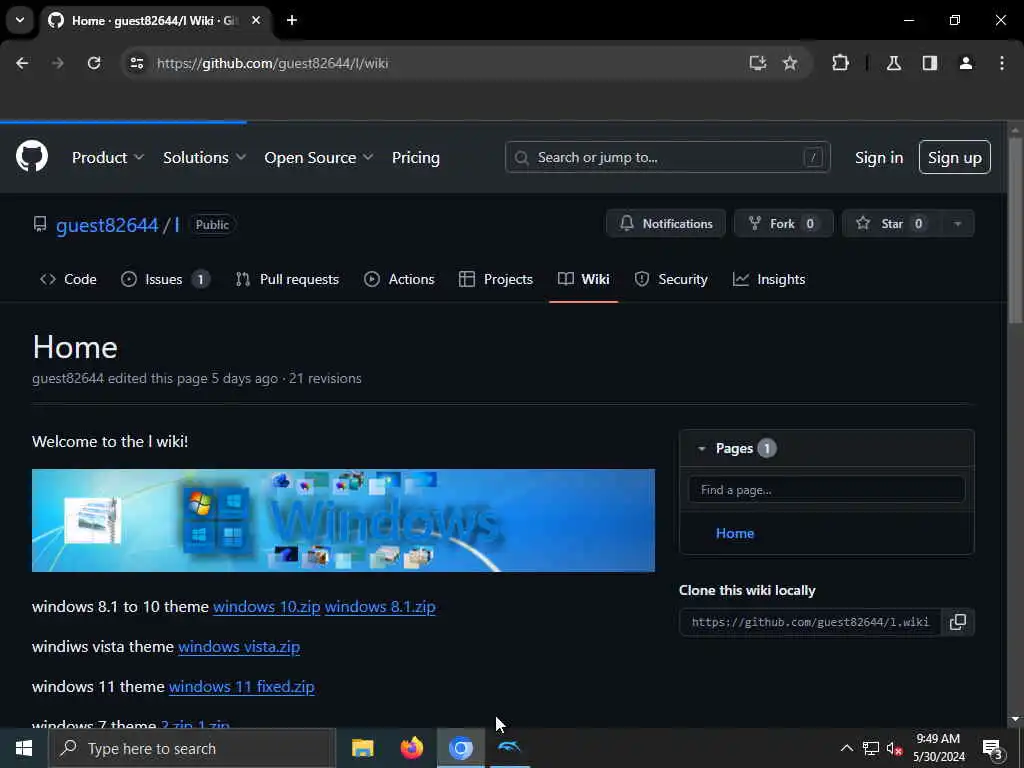
Task: Open the blue dolphin app in taskbar
Action: 509,748
